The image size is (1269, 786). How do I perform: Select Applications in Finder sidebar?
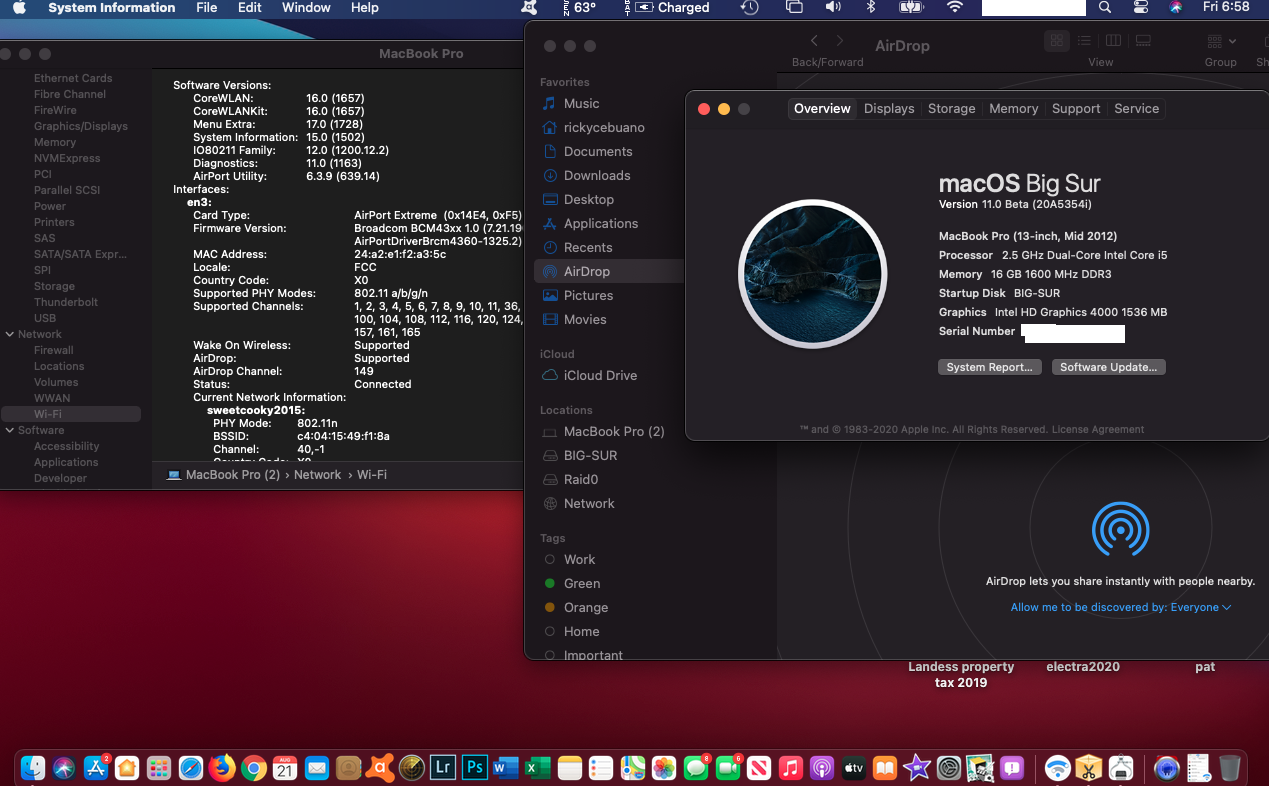pos(600,223)
